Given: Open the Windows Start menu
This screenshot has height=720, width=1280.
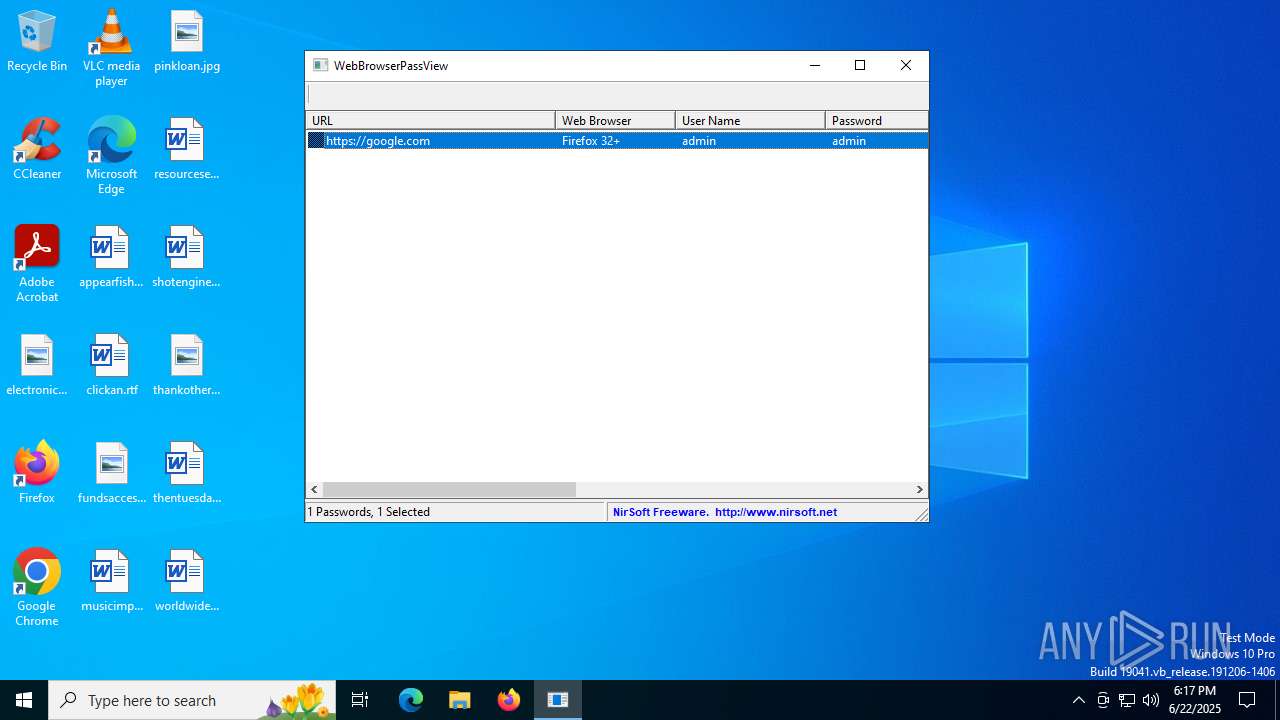Looking at the screenshot, I should pos(24,700).
